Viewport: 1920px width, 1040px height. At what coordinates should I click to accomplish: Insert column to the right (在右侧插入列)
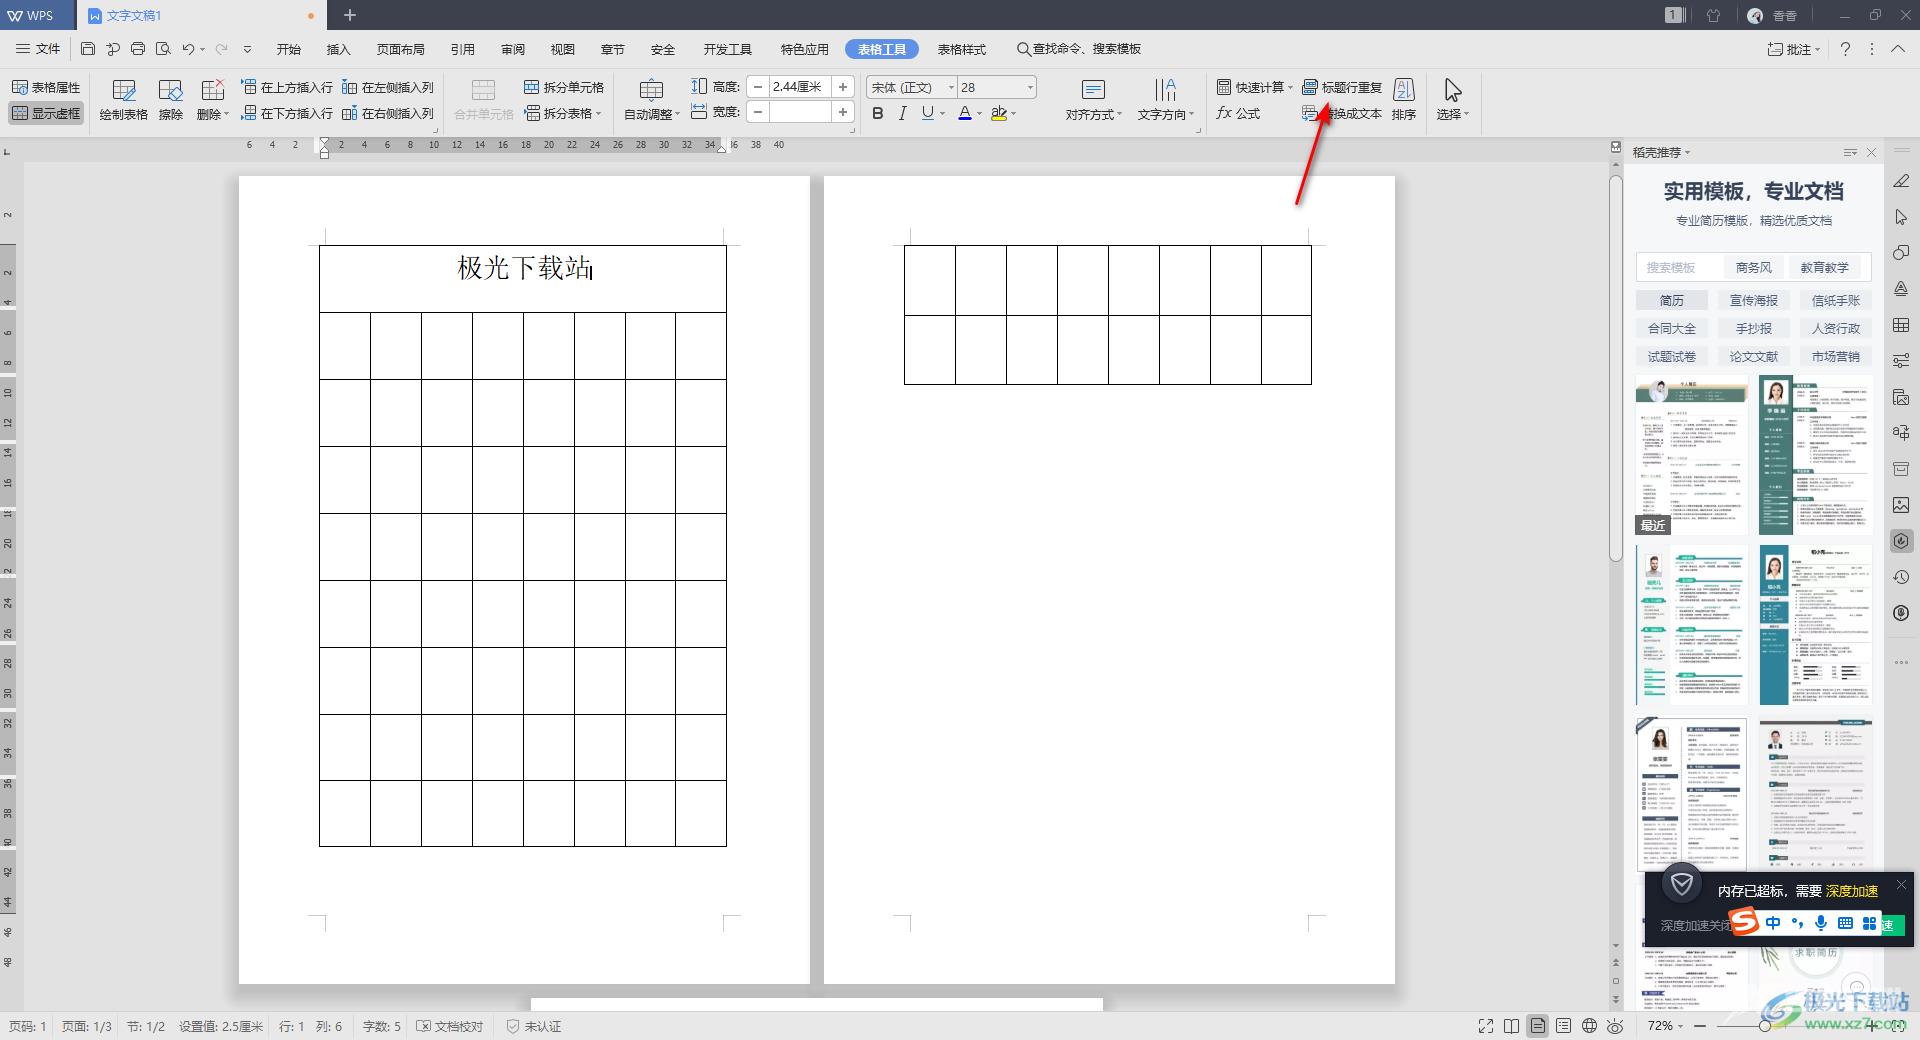(388, 113)
